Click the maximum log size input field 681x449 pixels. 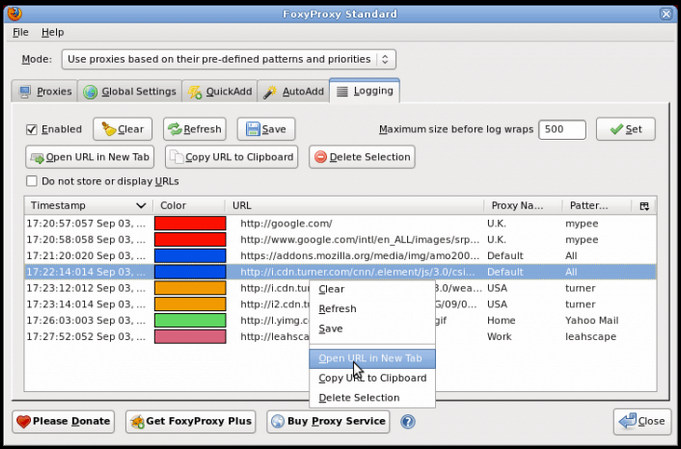point(562,129)
